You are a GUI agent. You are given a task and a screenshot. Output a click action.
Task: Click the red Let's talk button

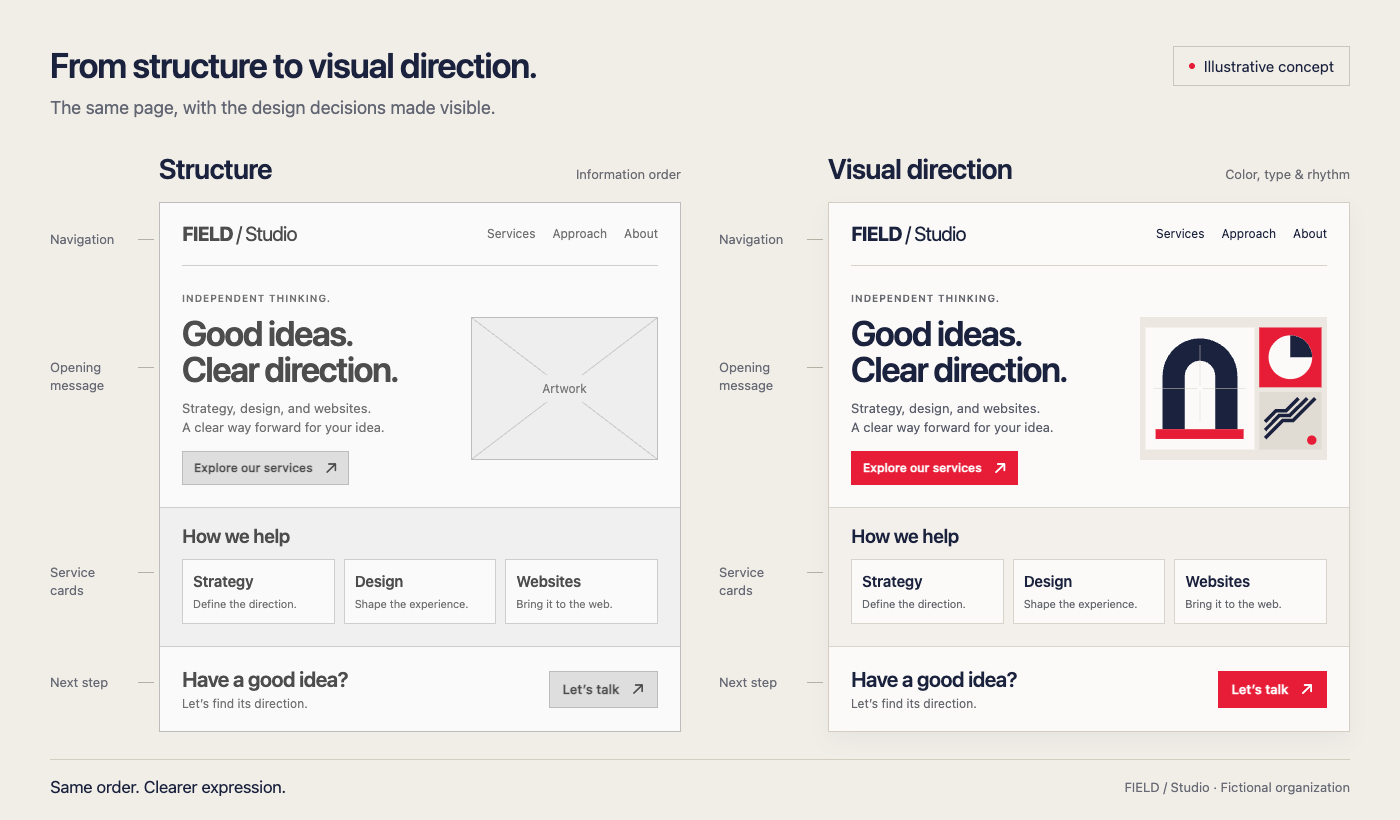(x=1272, y=689)
